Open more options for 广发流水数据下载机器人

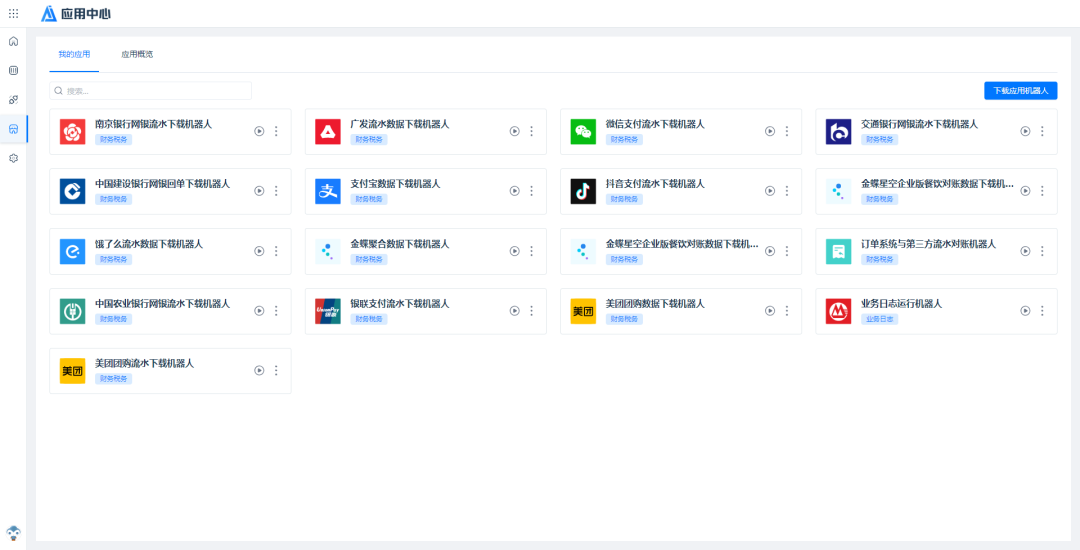pos(531,131)
